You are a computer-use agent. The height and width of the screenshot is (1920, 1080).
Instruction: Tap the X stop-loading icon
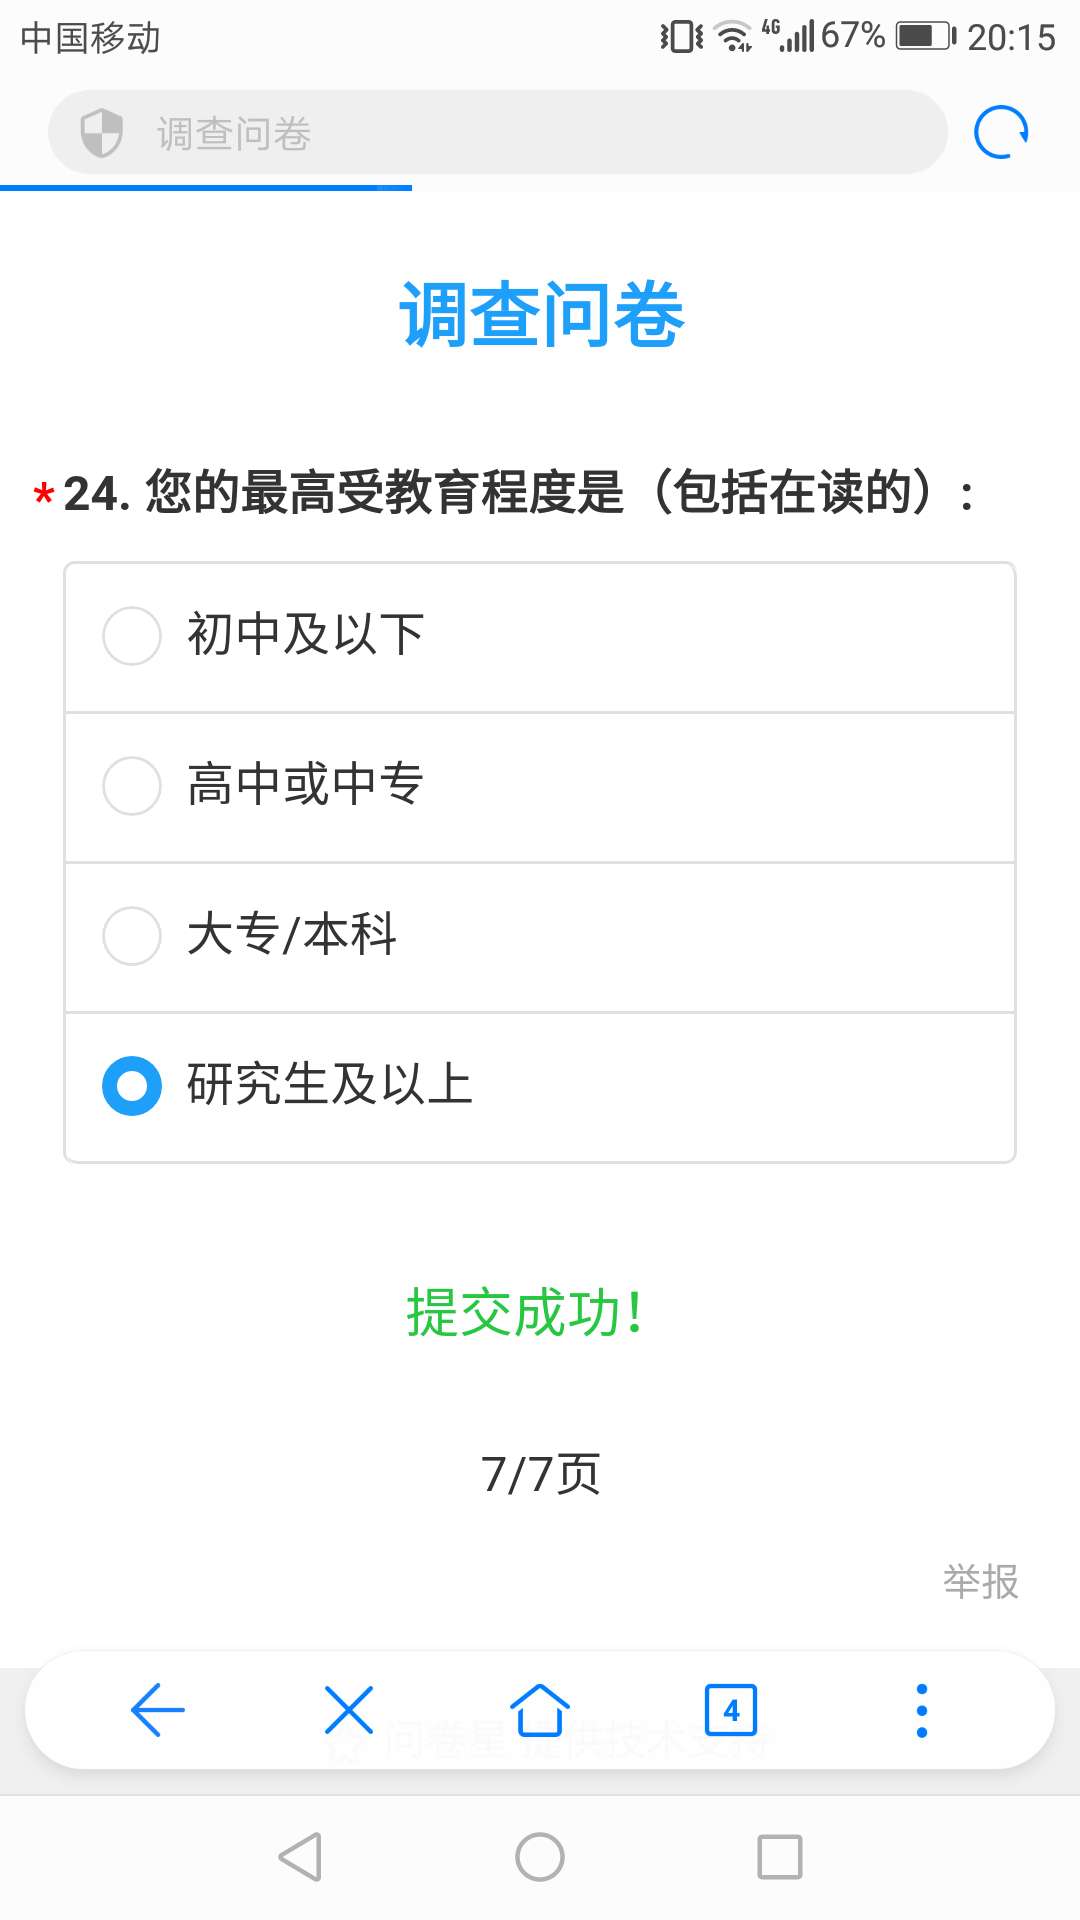pyautogui.click(x=349, y=1710)
